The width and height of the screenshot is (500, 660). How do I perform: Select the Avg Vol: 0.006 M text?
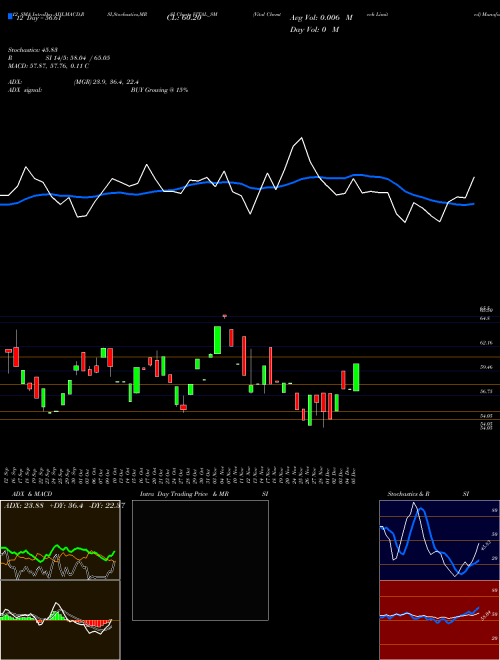pyautogui.click(x=321, y=18)
